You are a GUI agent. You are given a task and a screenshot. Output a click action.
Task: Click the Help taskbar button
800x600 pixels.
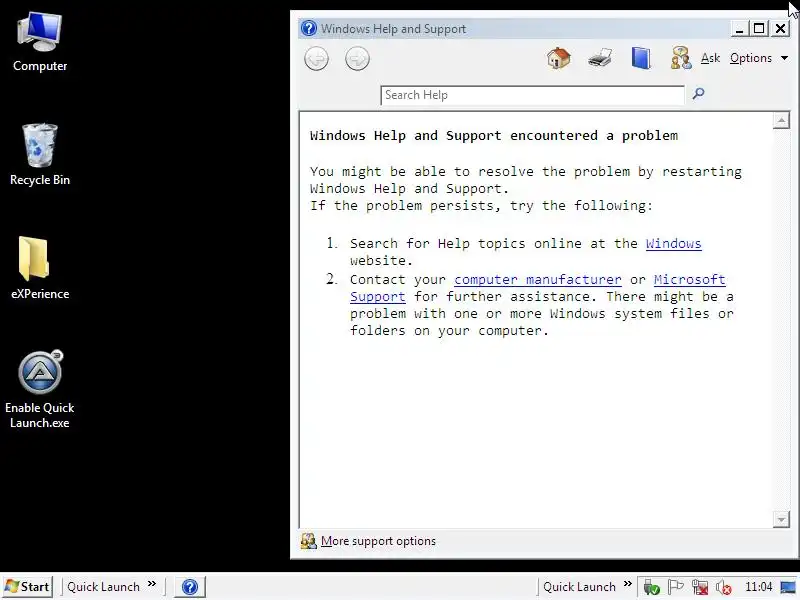click(190, 587)
